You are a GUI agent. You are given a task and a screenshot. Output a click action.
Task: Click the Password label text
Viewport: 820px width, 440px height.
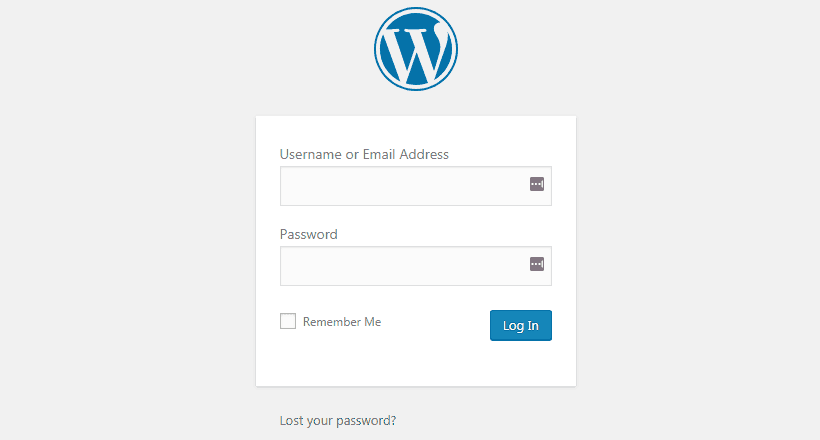(x=309, y=234)
